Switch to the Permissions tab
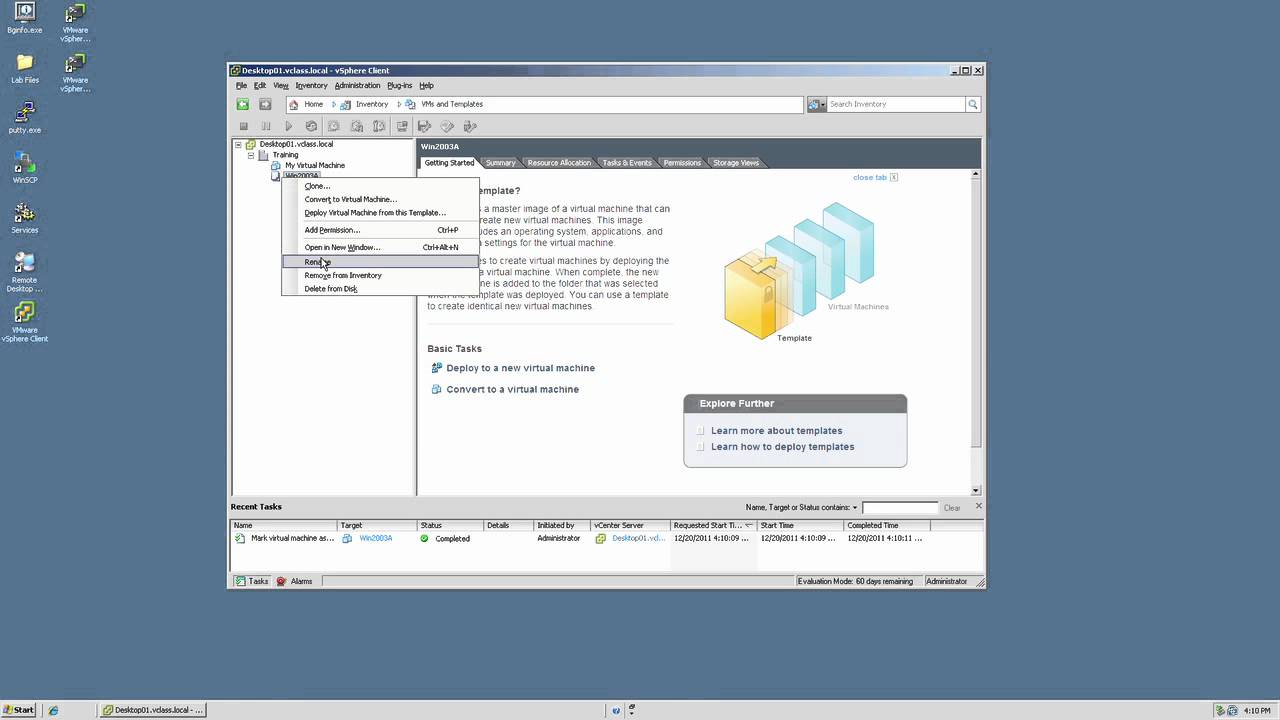The height and width of the screenshot is (720, 1280). pyautogui.click(x=682, y=163)
